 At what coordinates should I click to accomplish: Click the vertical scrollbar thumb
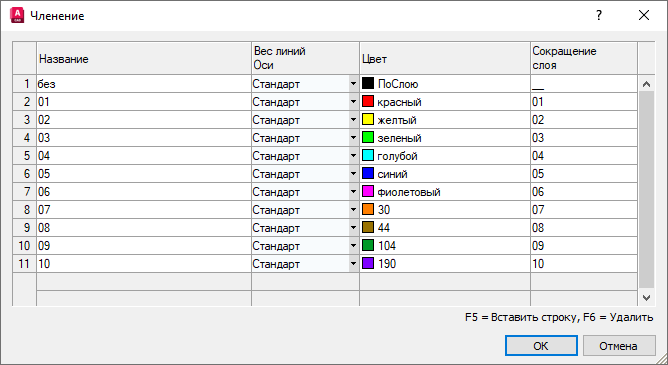(x=646, y=189)
